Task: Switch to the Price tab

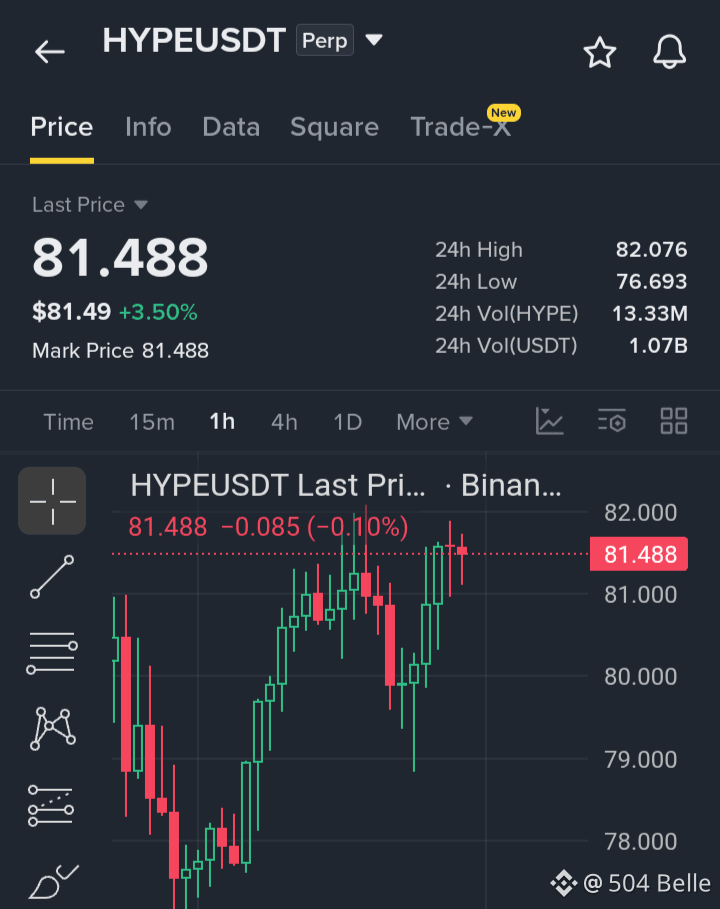Action: tap(61, 127)
